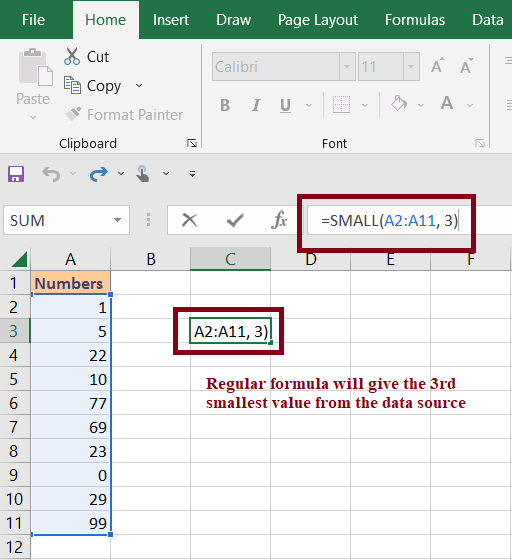Viewport: 512px width, 560px height.
Task: Confirm the formula with checkmark icon
Action: tap(235, 220)
